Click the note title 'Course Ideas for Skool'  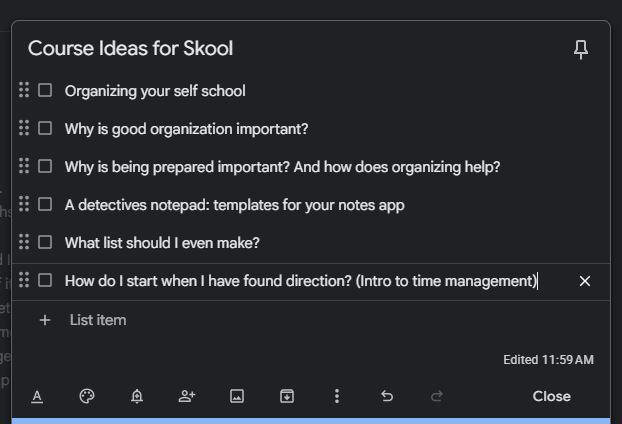(130, 49)
